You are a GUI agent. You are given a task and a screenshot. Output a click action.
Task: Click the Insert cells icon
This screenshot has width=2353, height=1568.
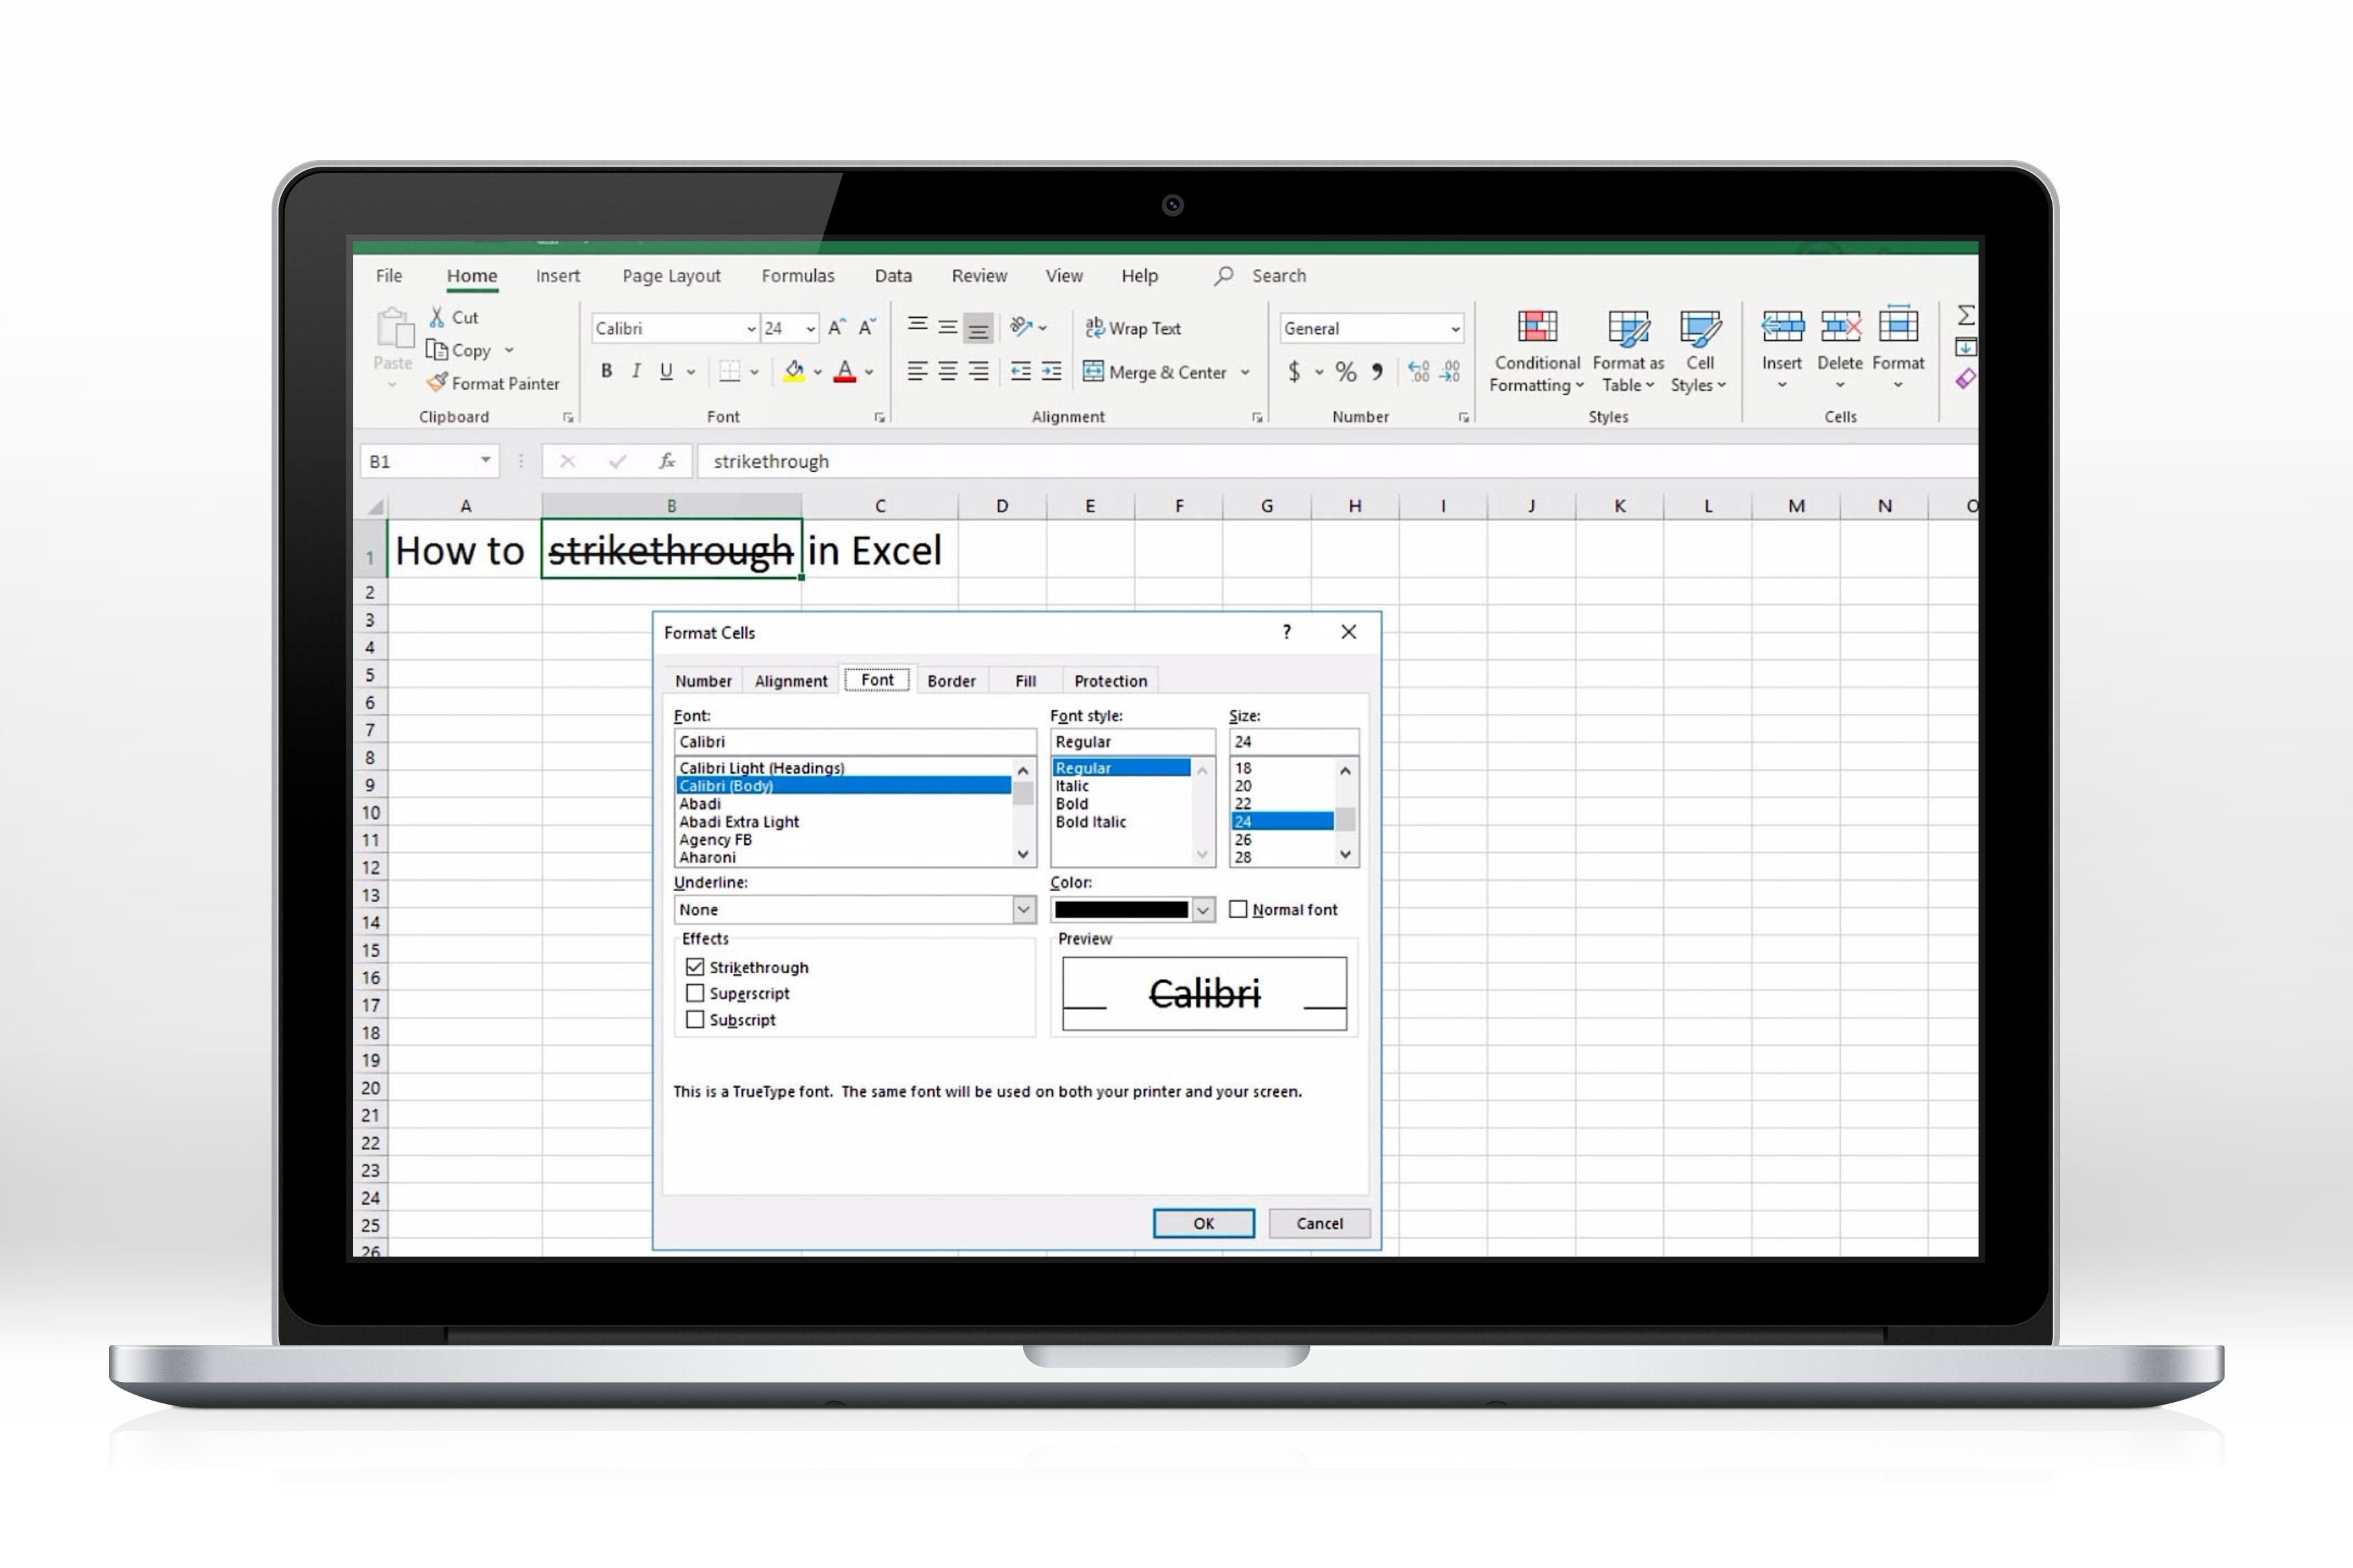[1782, 326]
